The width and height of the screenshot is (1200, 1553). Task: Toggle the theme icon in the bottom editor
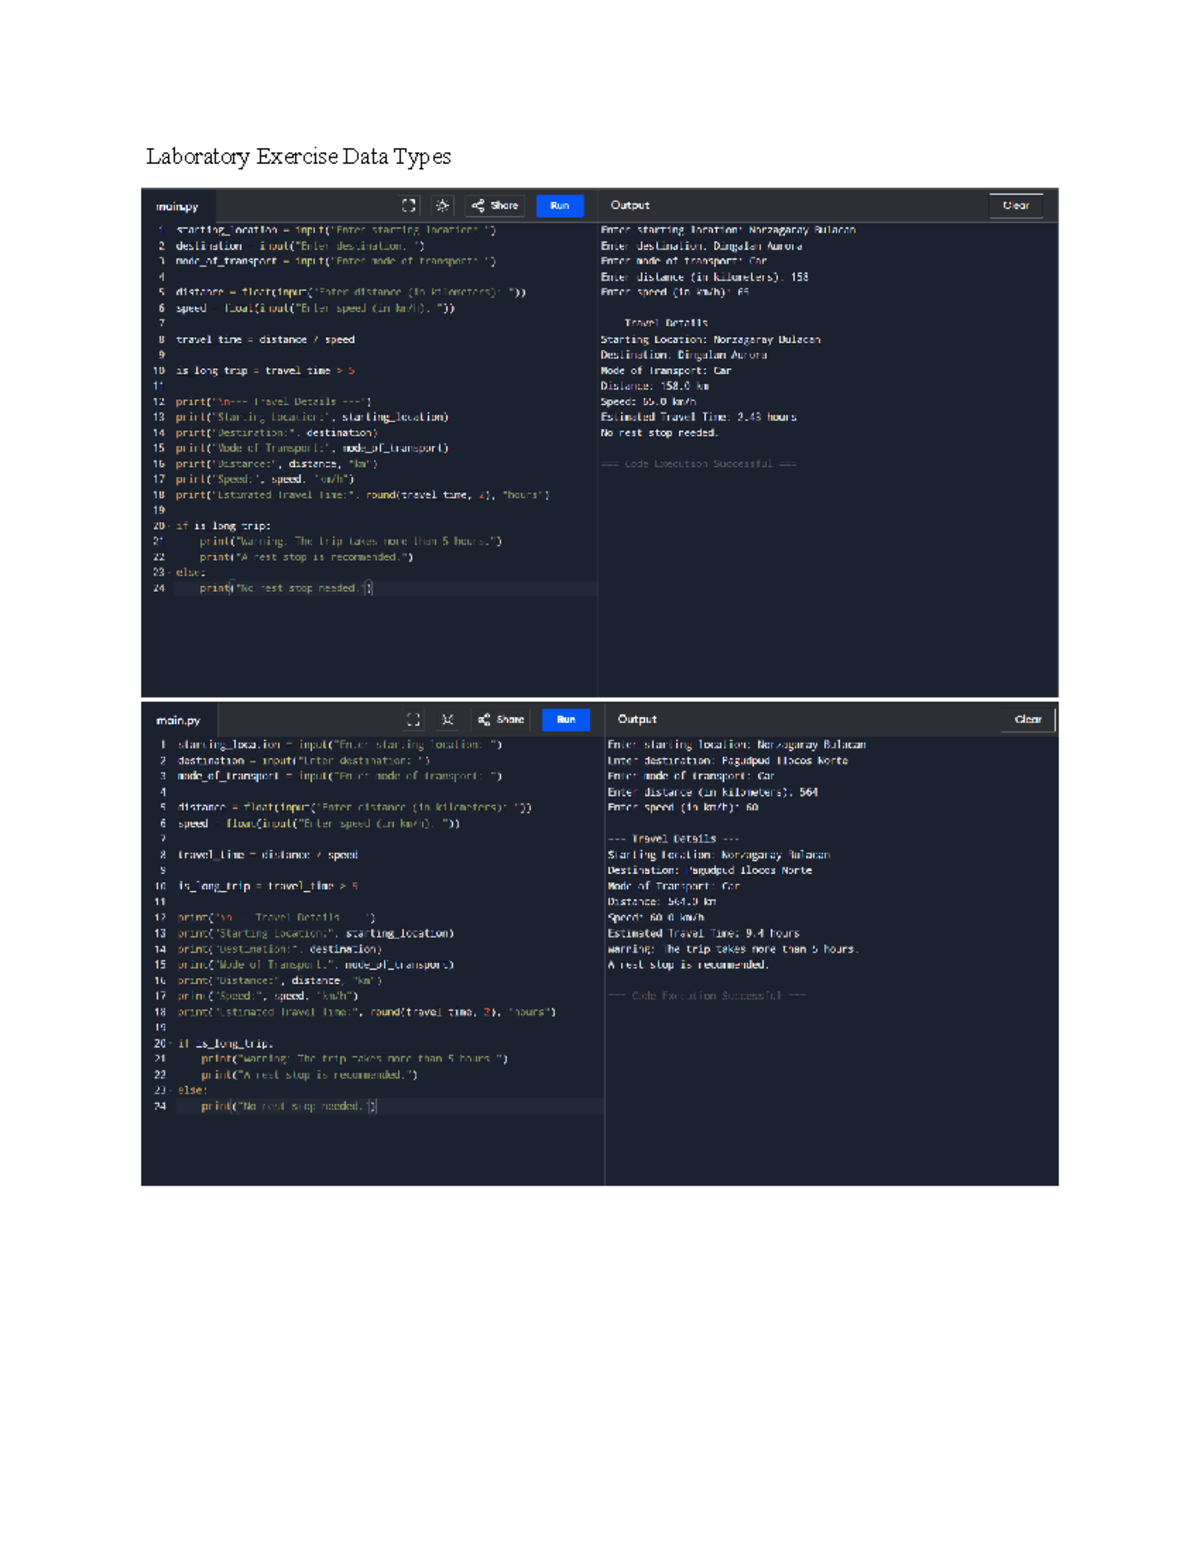click(x=448, y=720)
